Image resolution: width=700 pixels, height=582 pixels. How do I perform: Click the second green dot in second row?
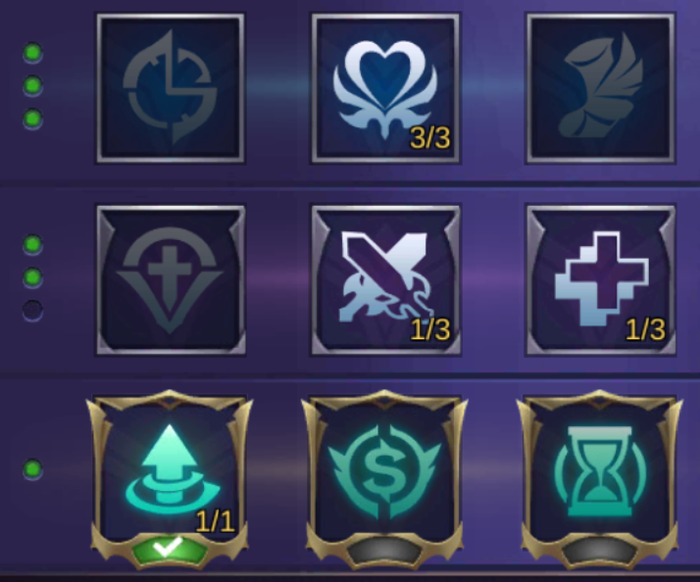coord(33,277)
